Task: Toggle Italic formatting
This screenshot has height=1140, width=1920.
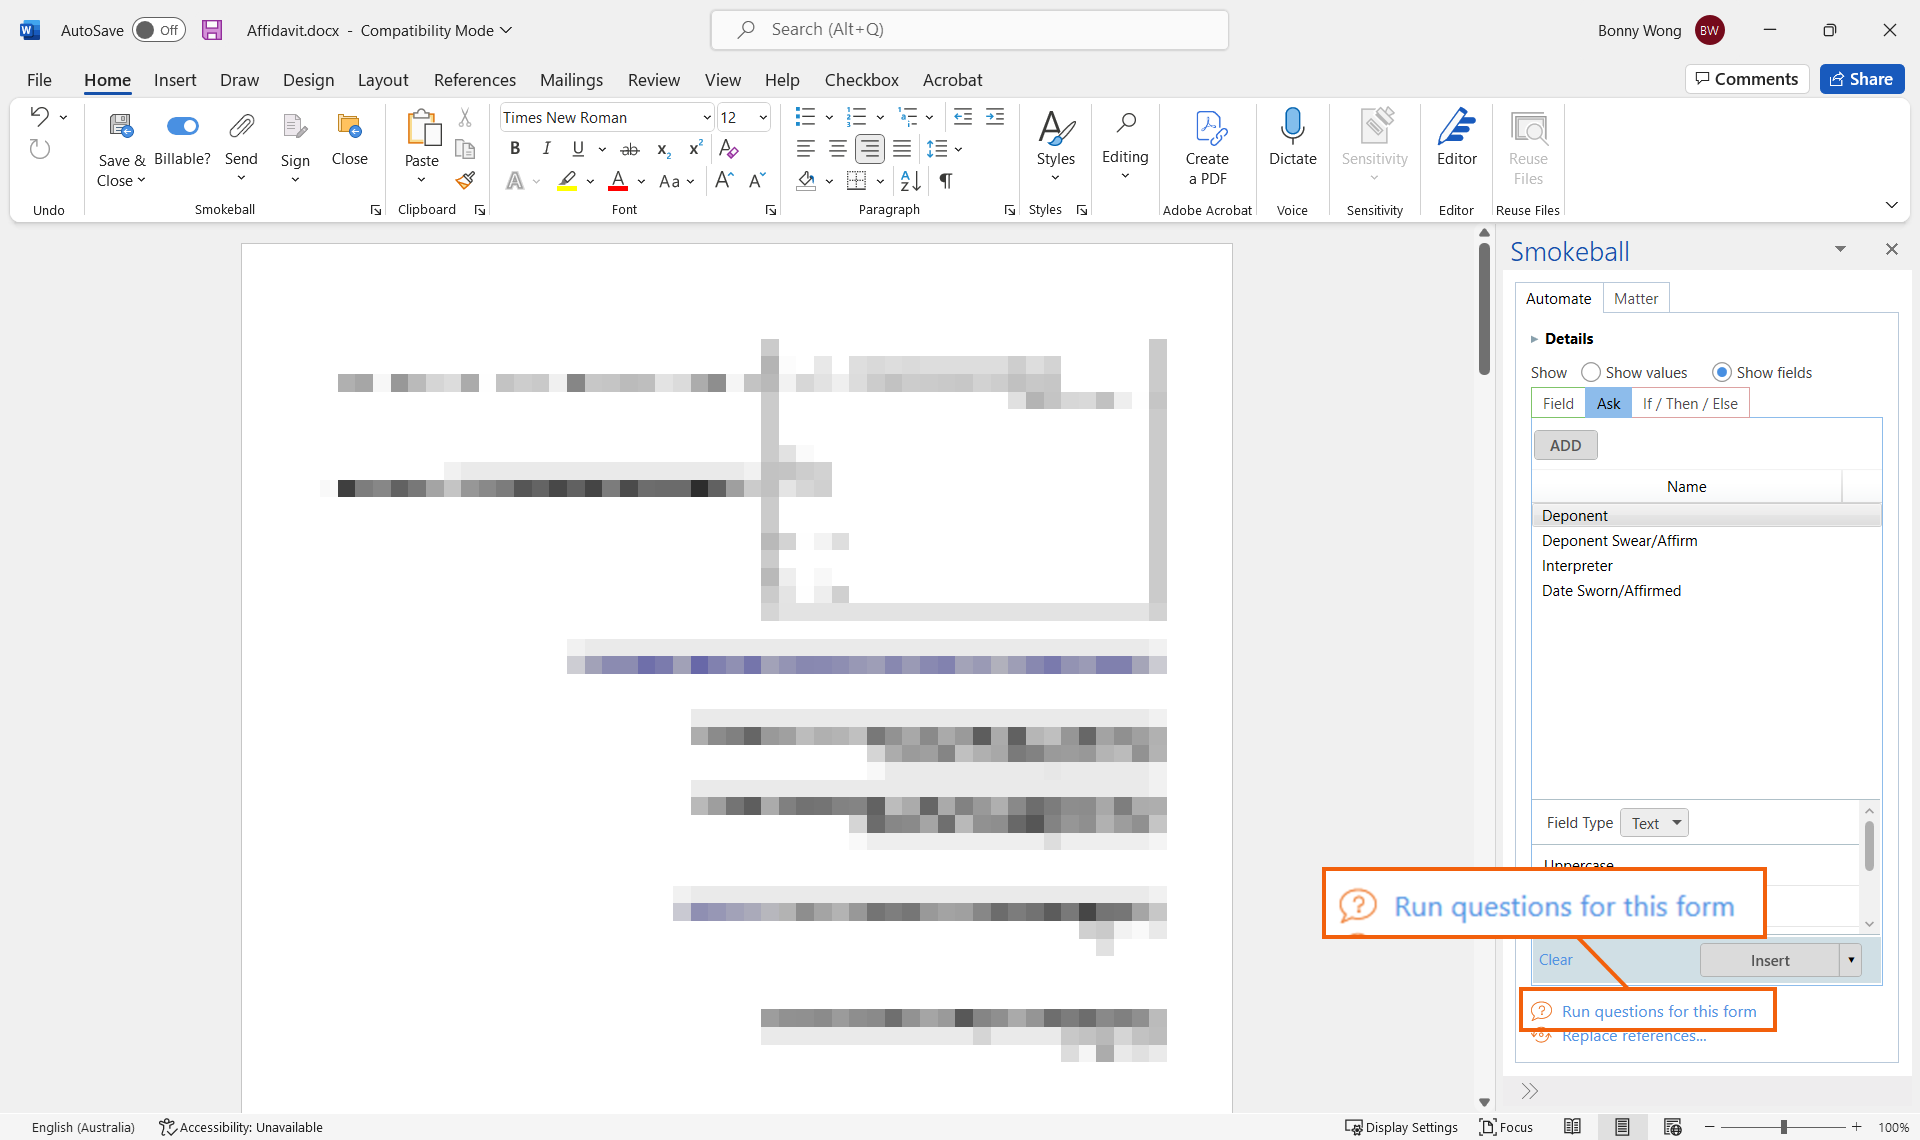Action: [x=546, y=149]
